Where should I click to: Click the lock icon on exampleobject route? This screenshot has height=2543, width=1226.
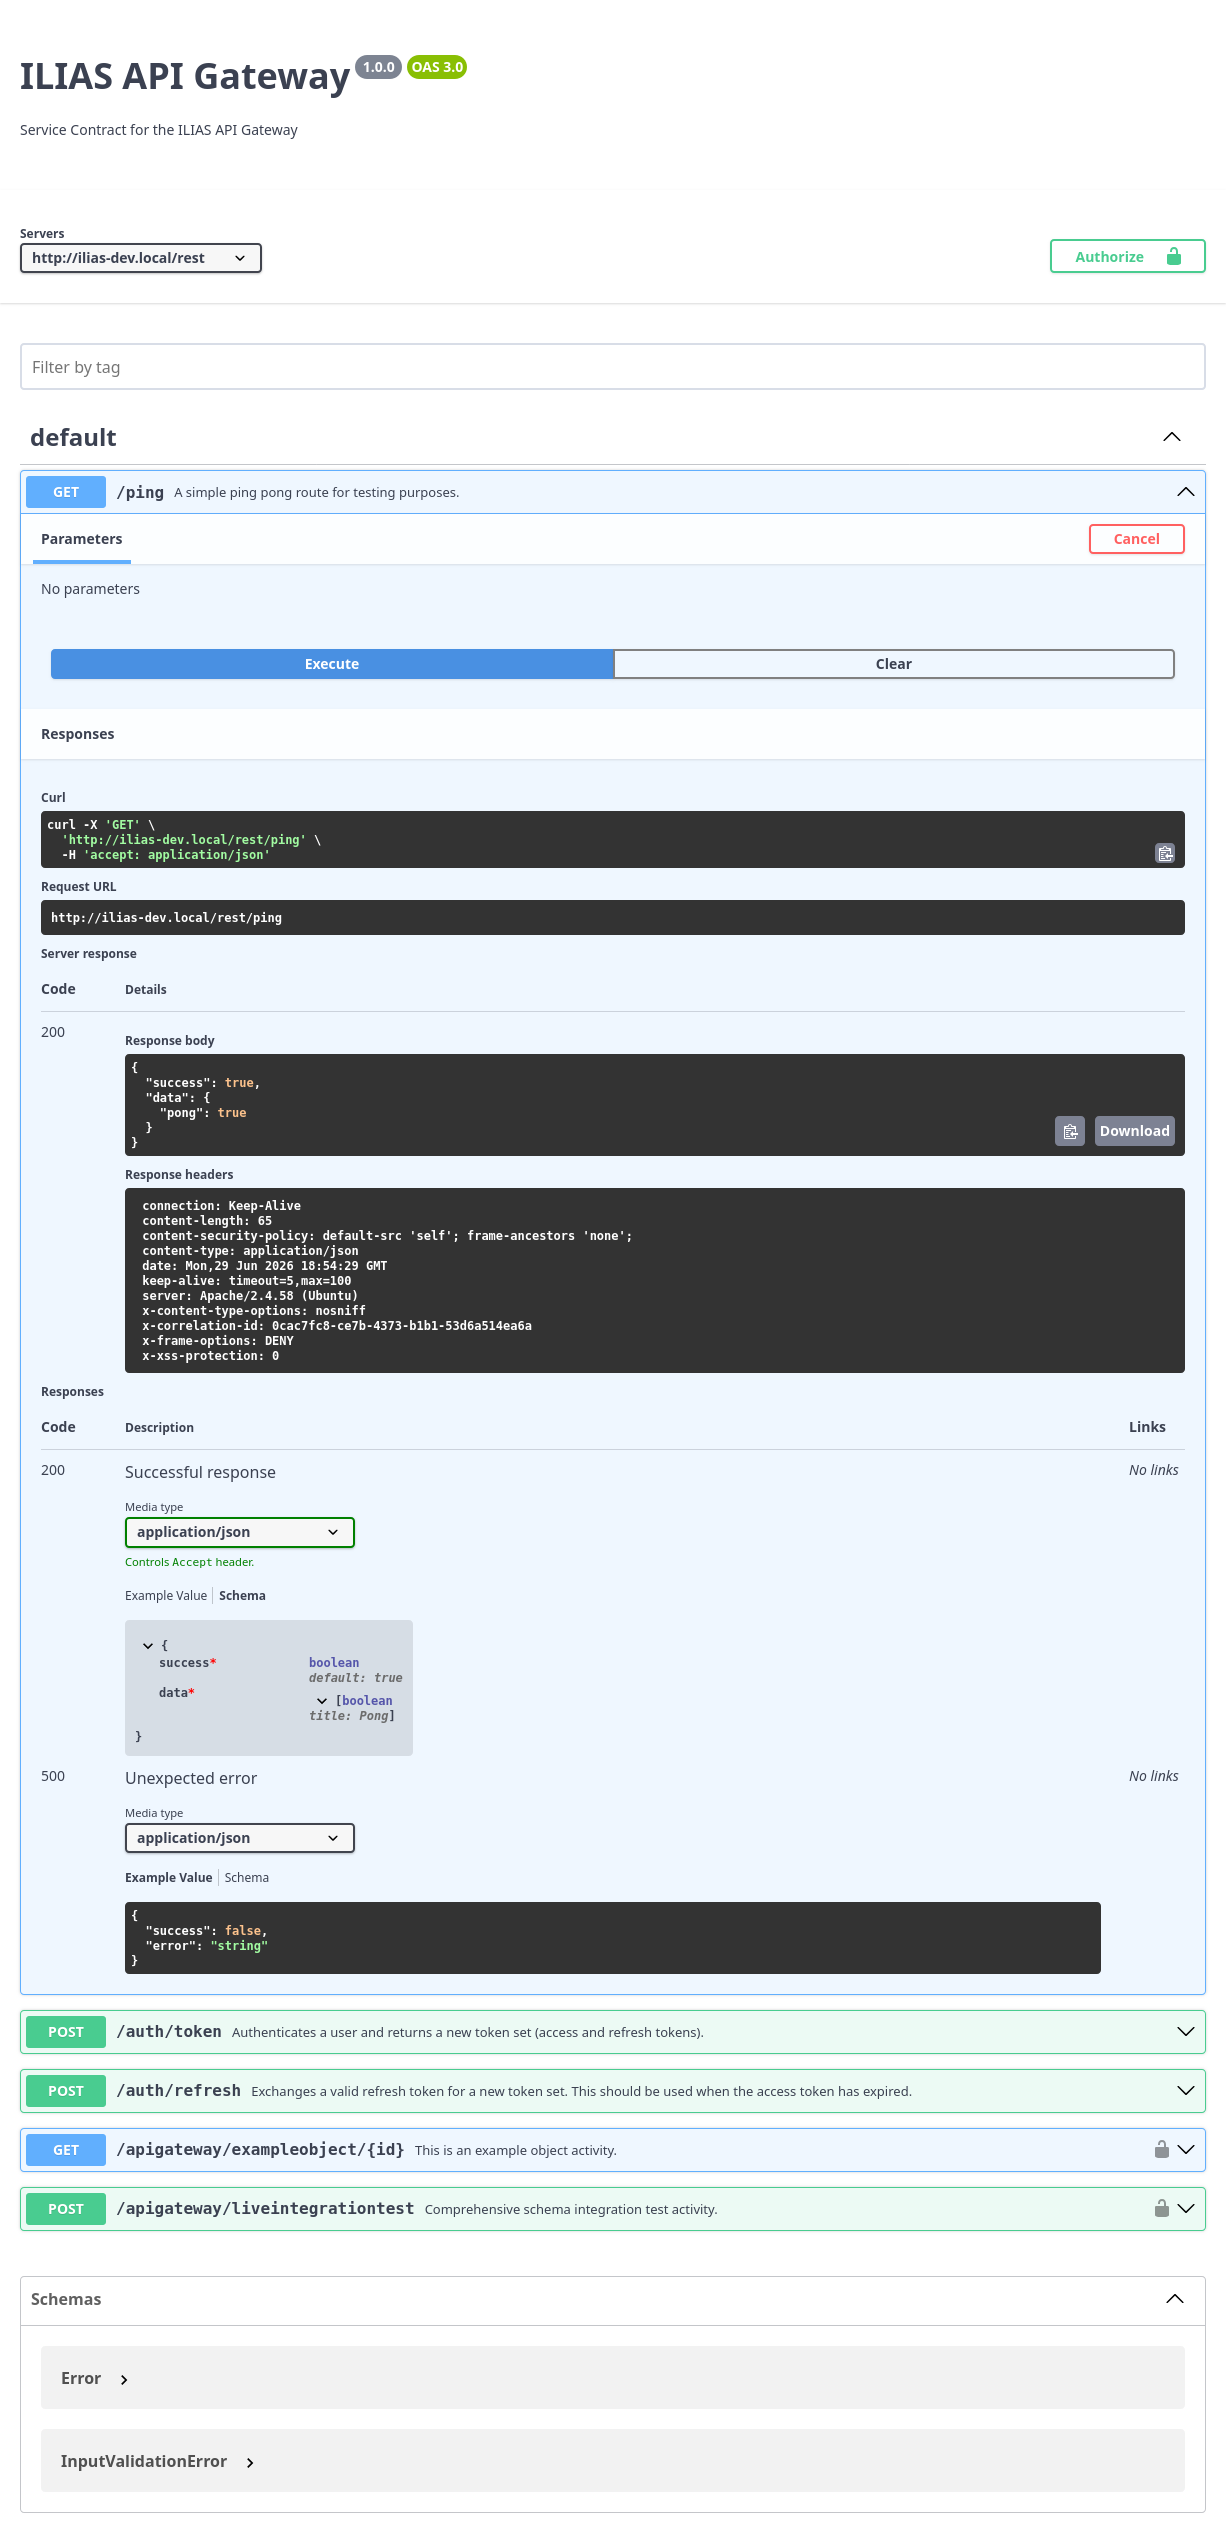[x=1162, y=2149]
